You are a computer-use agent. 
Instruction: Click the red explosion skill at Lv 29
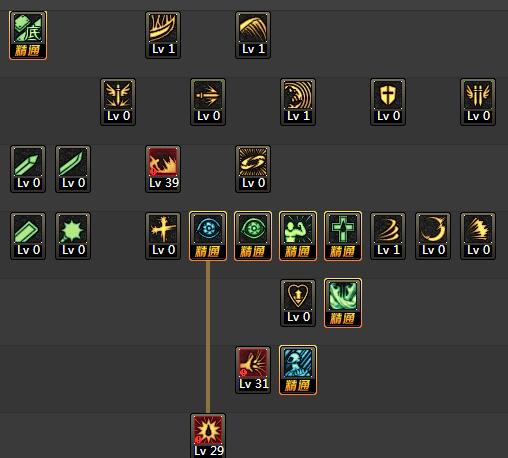[x=208, y=436]
